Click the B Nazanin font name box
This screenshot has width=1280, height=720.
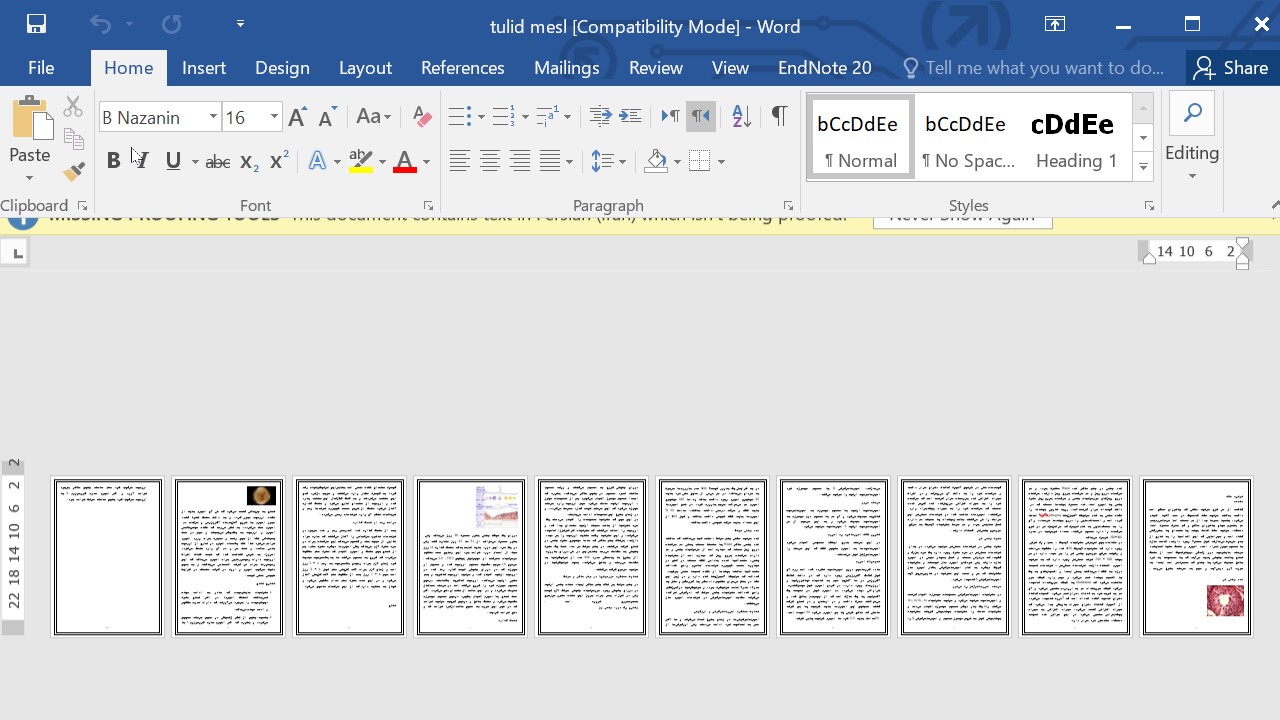pyautogui.click(x=152, y=117)
